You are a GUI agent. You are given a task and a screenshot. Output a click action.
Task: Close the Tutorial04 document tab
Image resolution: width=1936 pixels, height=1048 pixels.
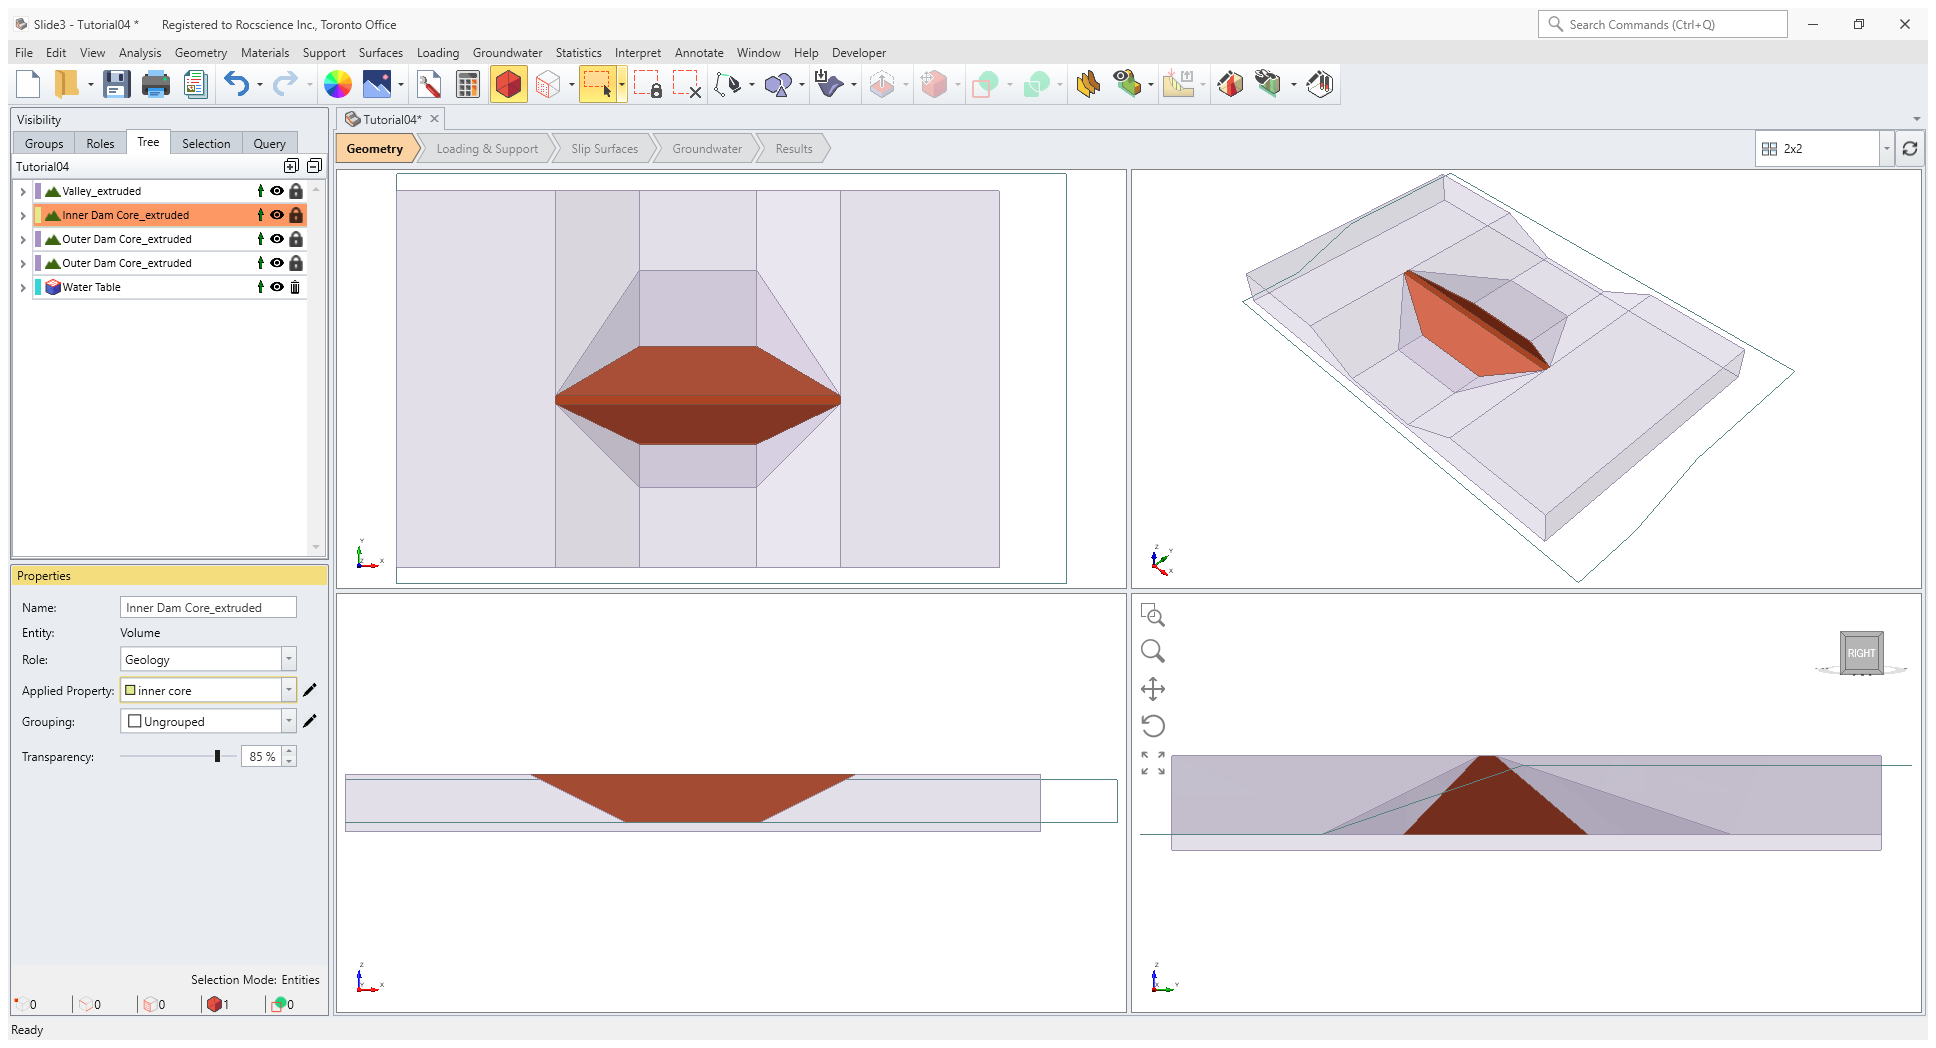(x=435, y=119)
